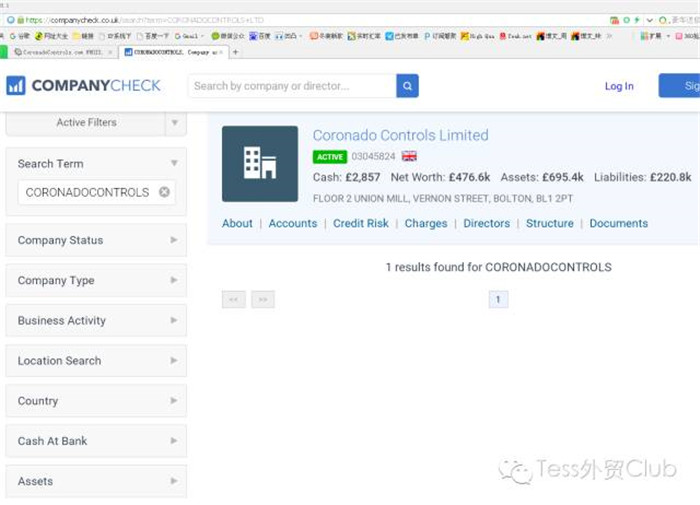The height and width of the screenshot is (505, 700).
Task: Open the Documents link
Action: [618, 223]
